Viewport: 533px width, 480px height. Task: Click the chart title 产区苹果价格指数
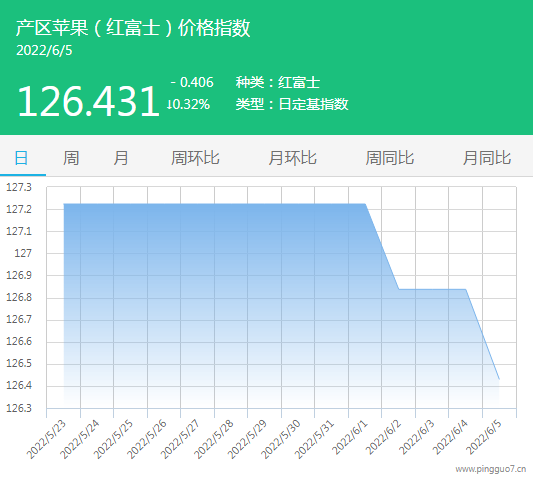click(133, 28)
